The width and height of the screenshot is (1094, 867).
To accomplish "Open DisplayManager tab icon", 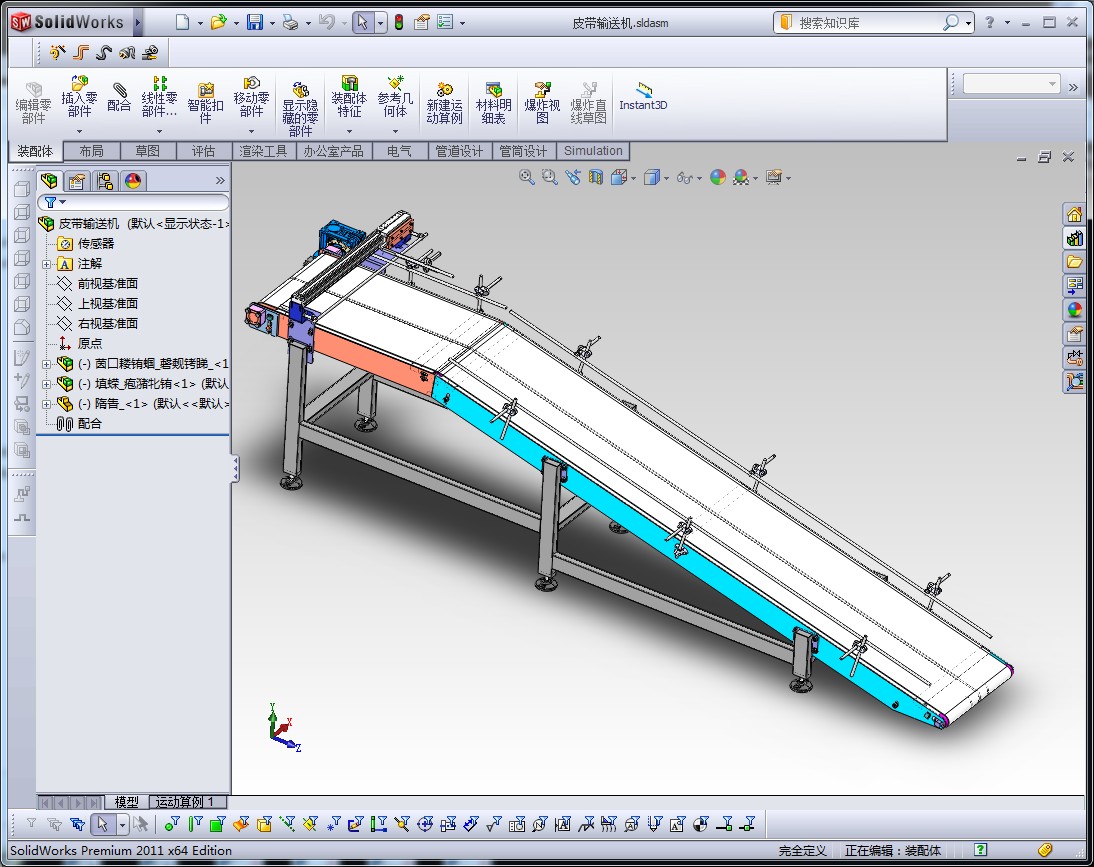I will [x=133, y=181].
